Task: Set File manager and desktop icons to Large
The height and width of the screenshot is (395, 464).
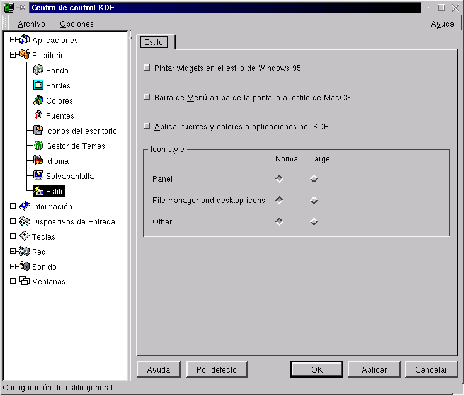Action: [x=314, y=200]
